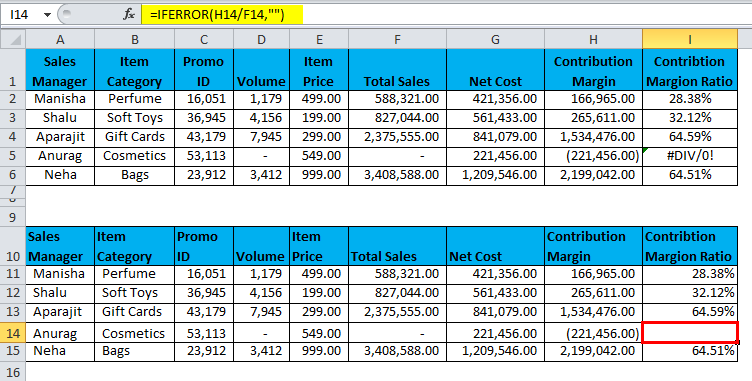
Task: Click the fx insert function icon
Action: [129, 15]
